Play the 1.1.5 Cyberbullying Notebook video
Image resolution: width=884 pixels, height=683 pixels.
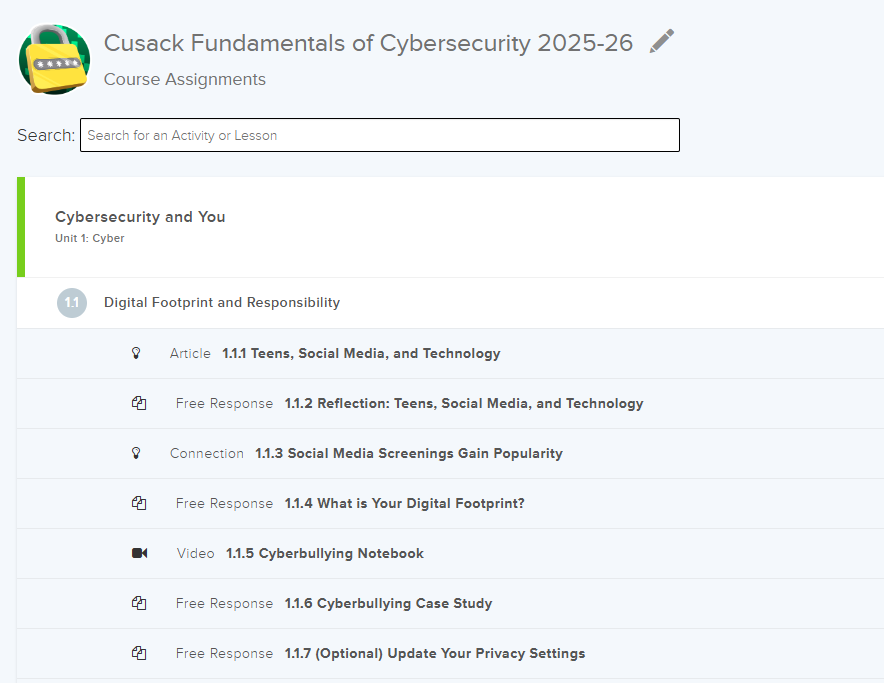coord(324,553)
